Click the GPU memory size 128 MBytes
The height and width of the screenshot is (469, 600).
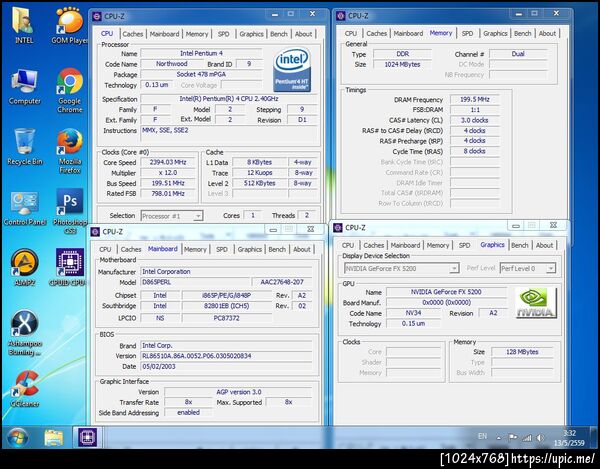click(x=522, y=352)
